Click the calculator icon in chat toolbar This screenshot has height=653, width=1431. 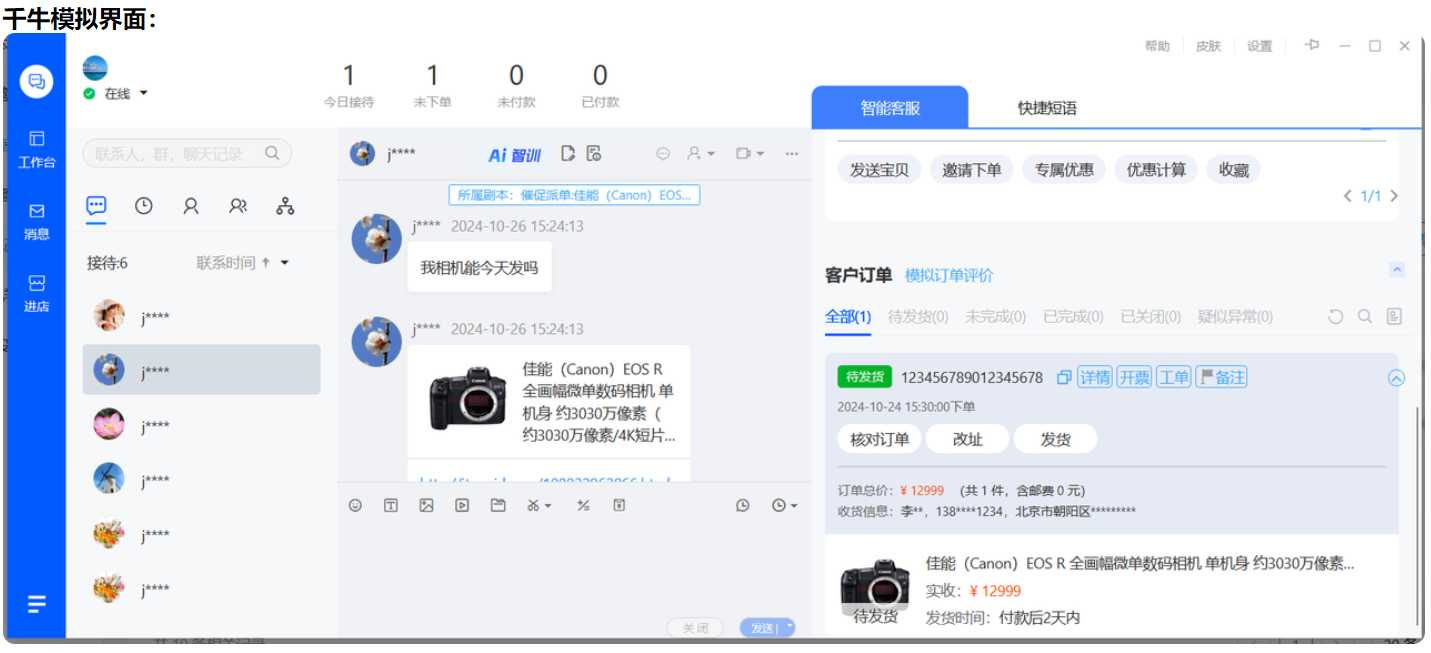[x=619, y=505]
